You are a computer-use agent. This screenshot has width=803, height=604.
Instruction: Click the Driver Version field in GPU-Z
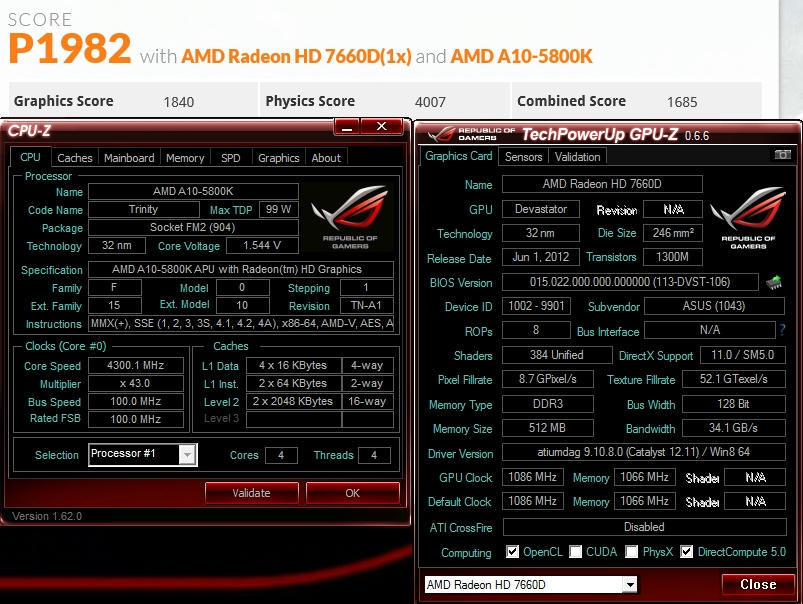click(x=644, y=452)
